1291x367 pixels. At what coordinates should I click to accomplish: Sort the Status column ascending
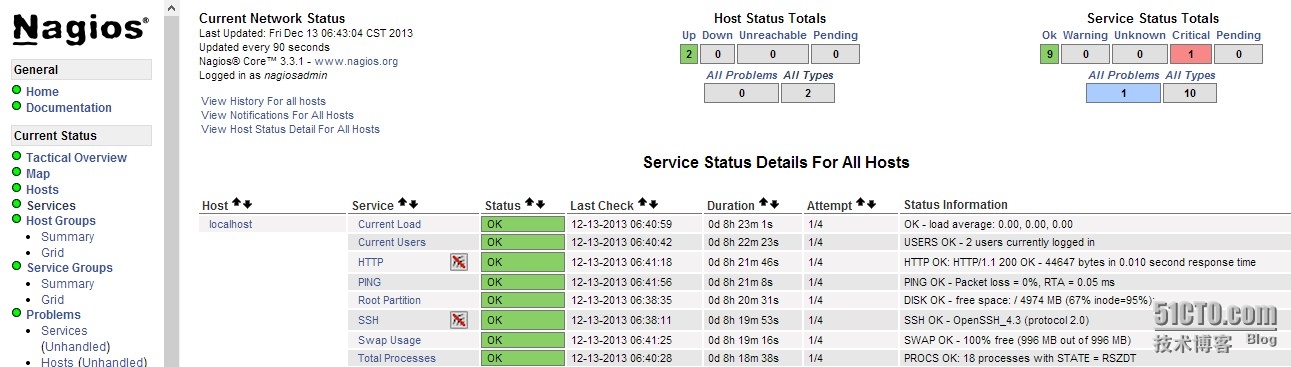[x=530, y=204]
